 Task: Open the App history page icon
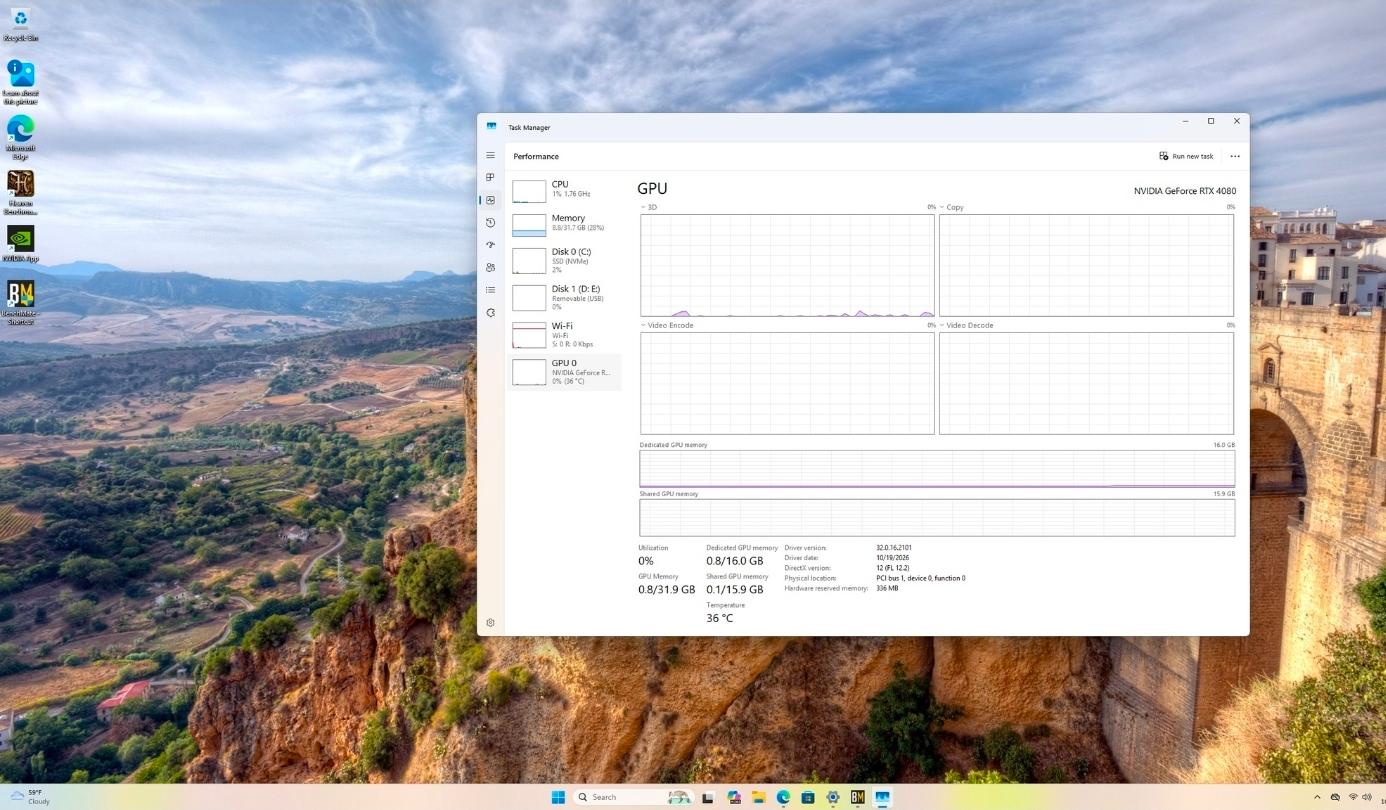coord(490,222)
